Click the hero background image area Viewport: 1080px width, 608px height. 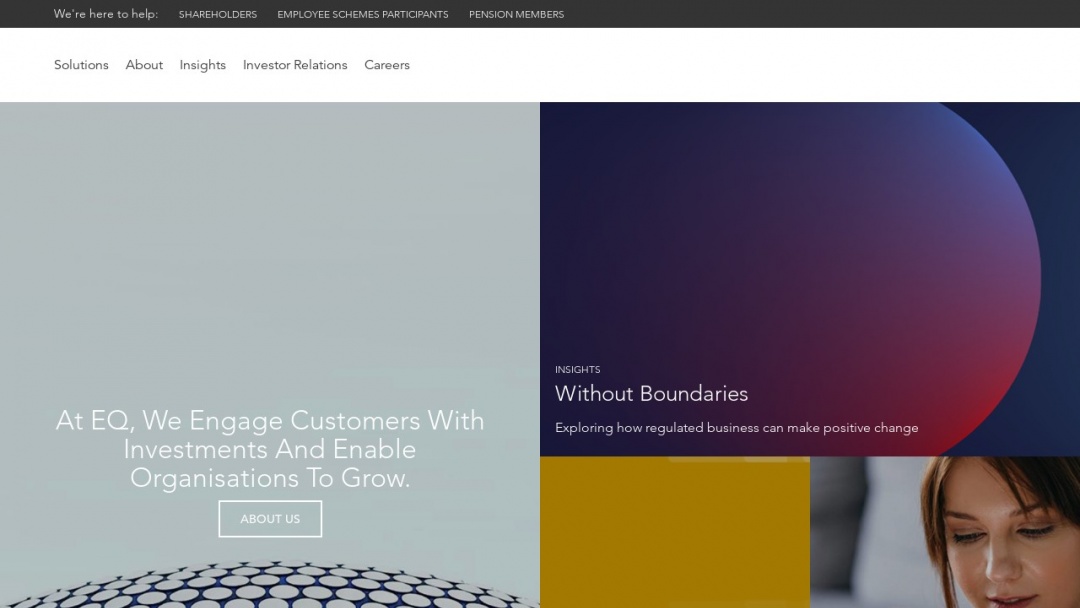tap(270, 250)
